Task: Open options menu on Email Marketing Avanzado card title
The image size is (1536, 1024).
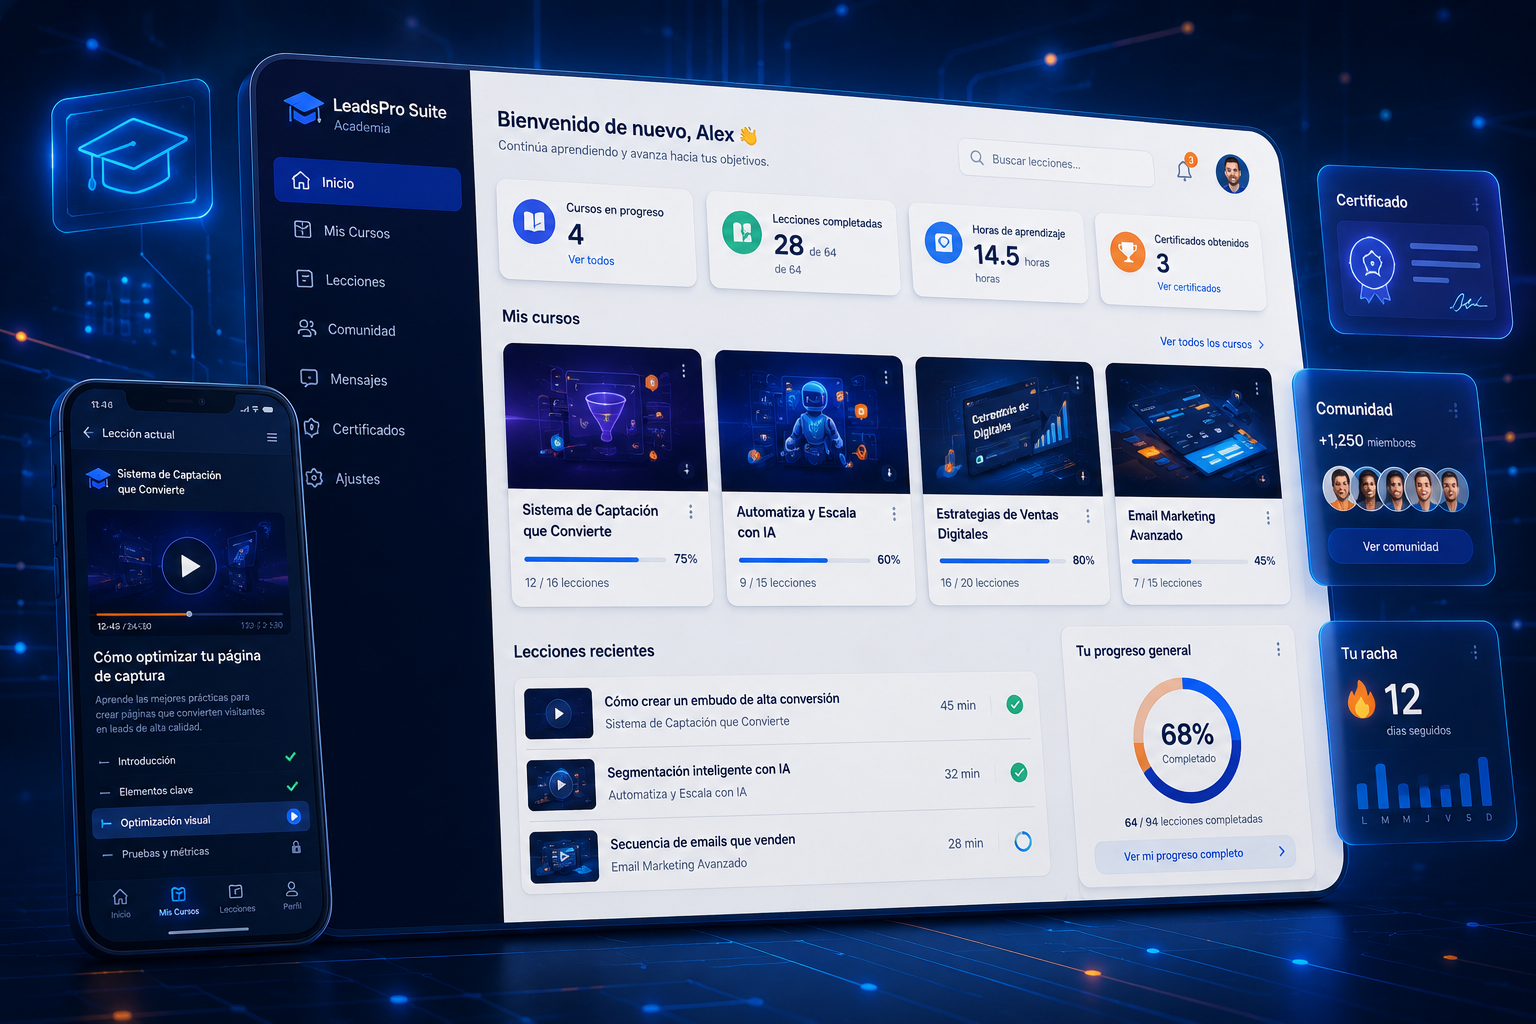Action: point(1268,518)
